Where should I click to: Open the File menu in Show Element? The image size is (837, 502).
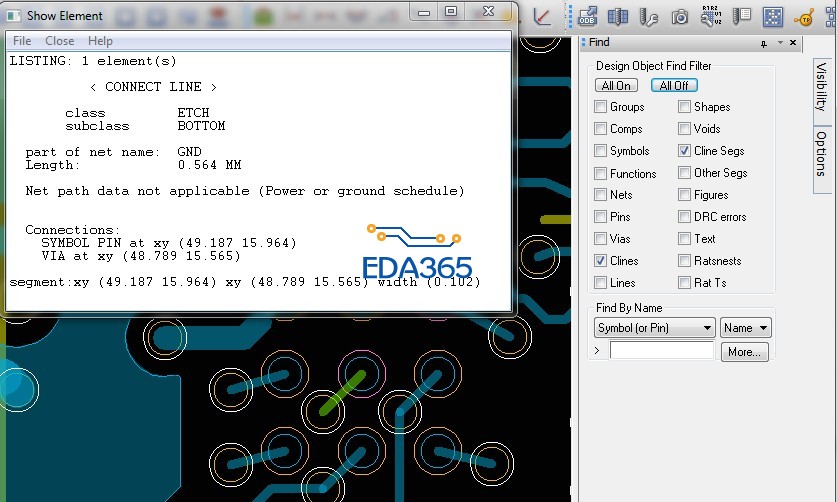pyautogui.click(x=22, y=41)
